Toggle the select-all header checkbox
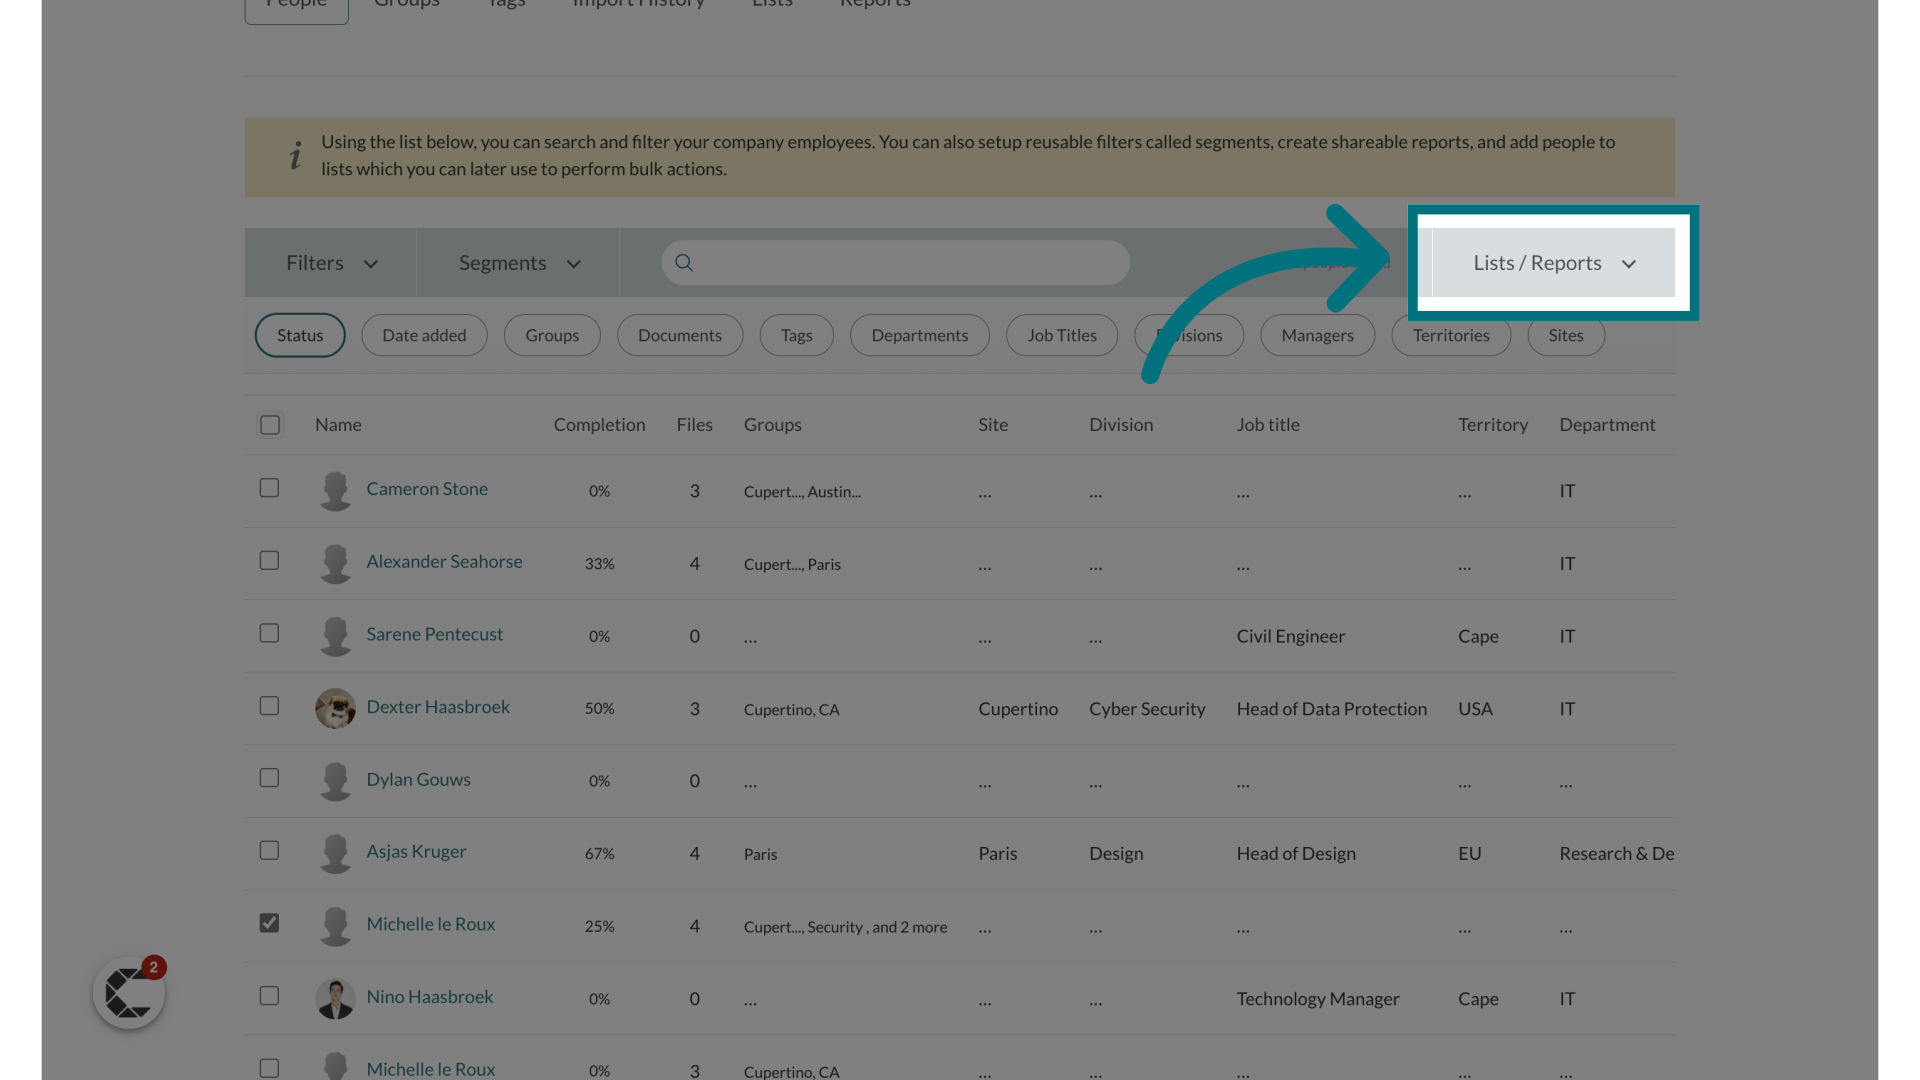 pyautogui.click(x=270, y=421)
